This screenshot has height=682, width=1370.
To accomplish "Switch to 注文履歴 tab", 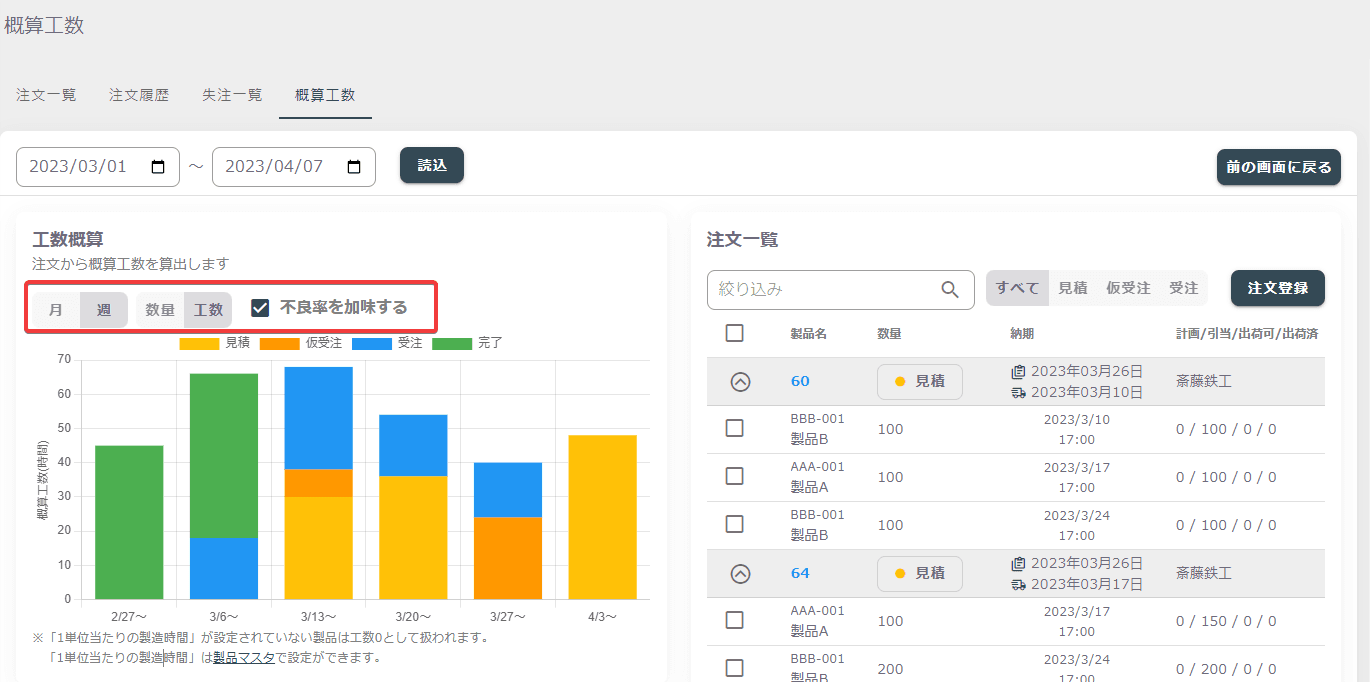I will coord(139,95).
